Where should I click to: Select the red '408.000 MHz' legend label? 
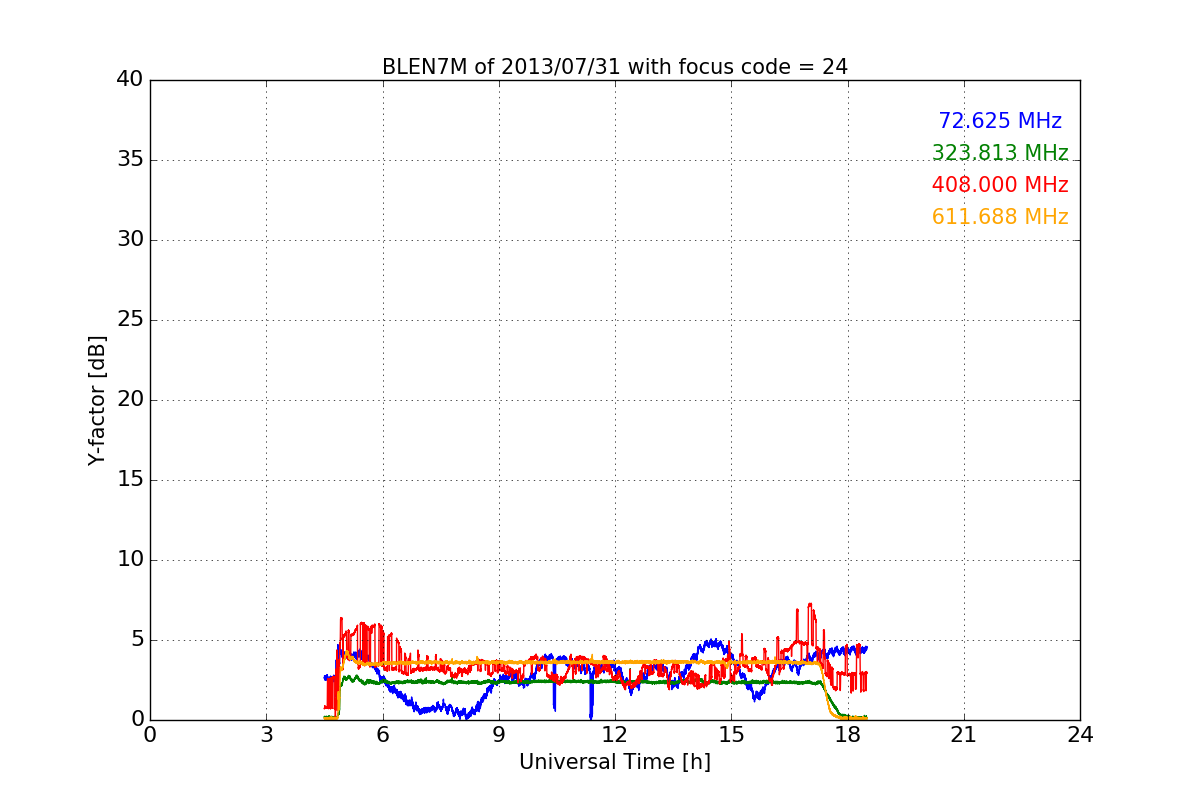click(1000, 185)
